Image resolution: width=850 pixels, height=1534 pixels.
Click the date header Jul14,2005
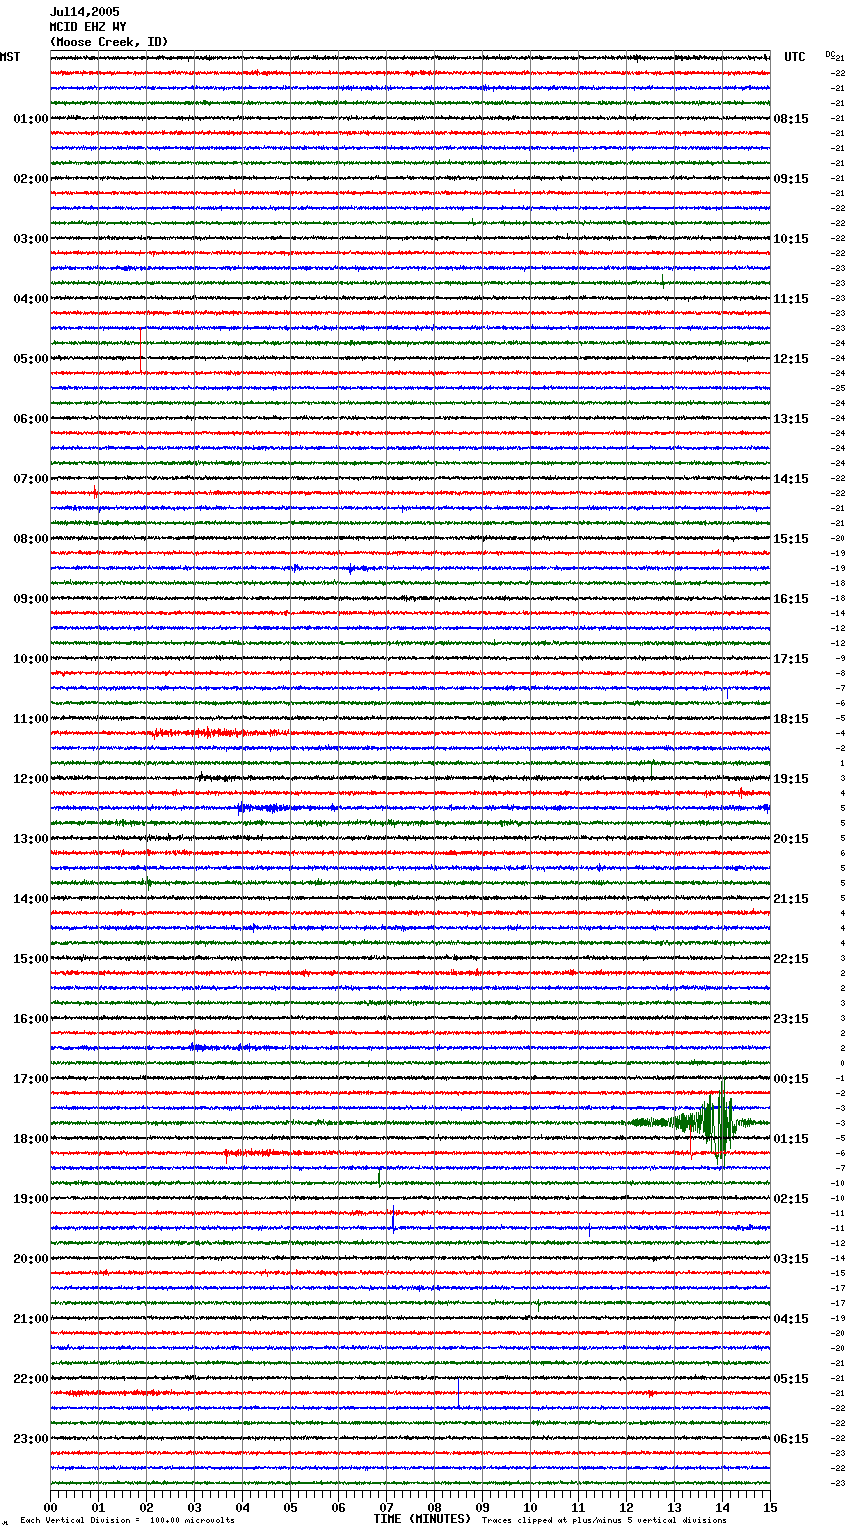click(x=85, y=12)
